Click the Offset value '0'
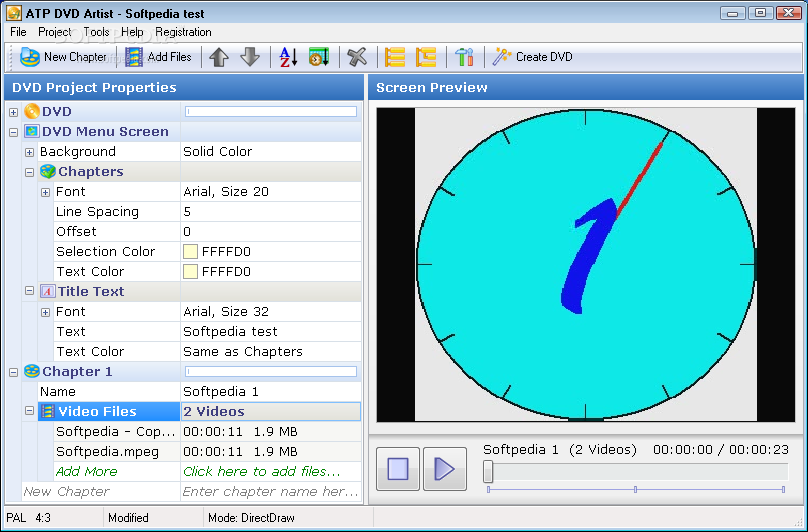808x532 pixels. (187, 231)
